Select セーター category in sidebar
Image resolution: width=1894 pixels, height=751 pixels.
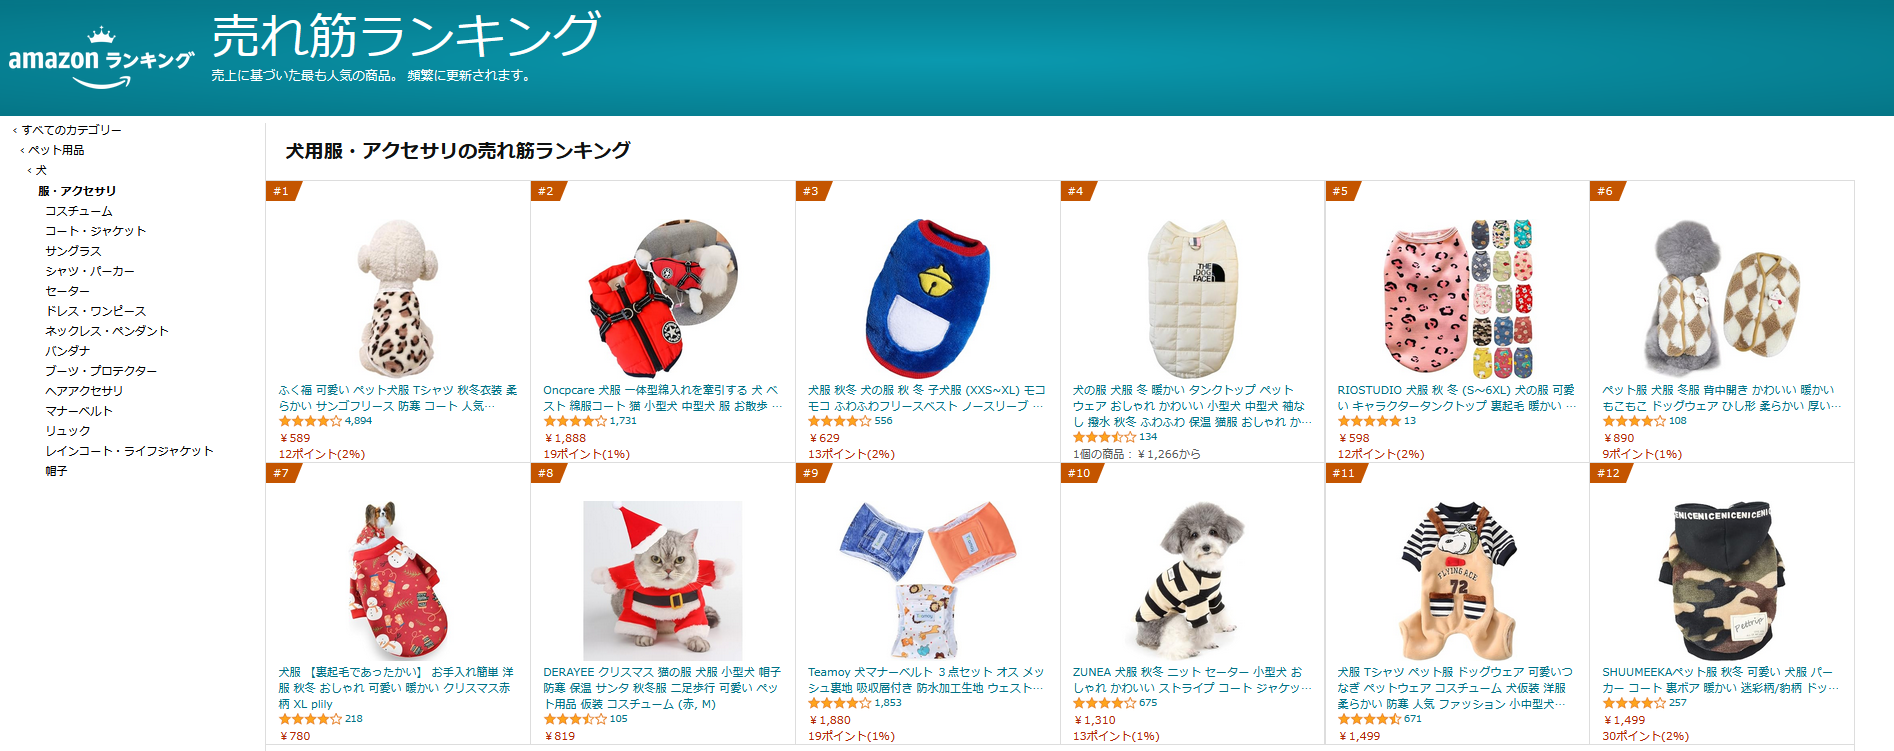coord(67,291)
